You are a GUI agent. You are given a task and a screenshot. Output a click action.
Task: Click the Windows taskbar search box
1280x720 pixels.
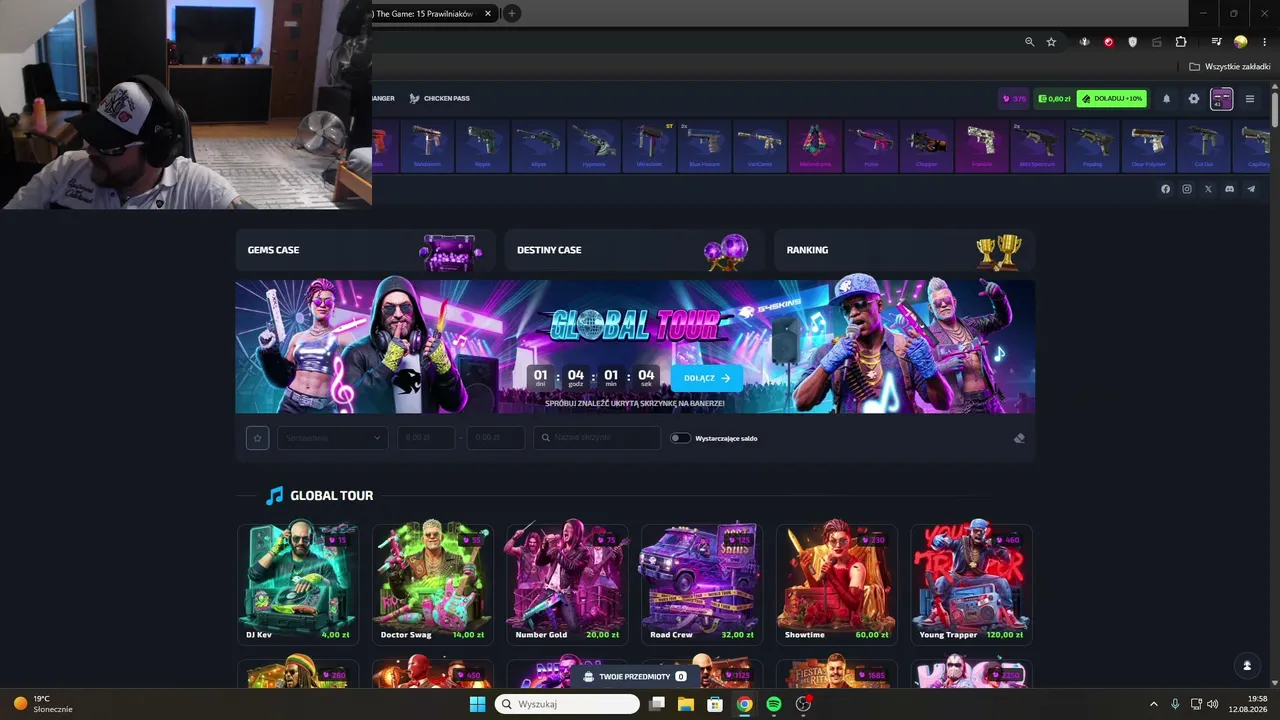click(567, 704)
